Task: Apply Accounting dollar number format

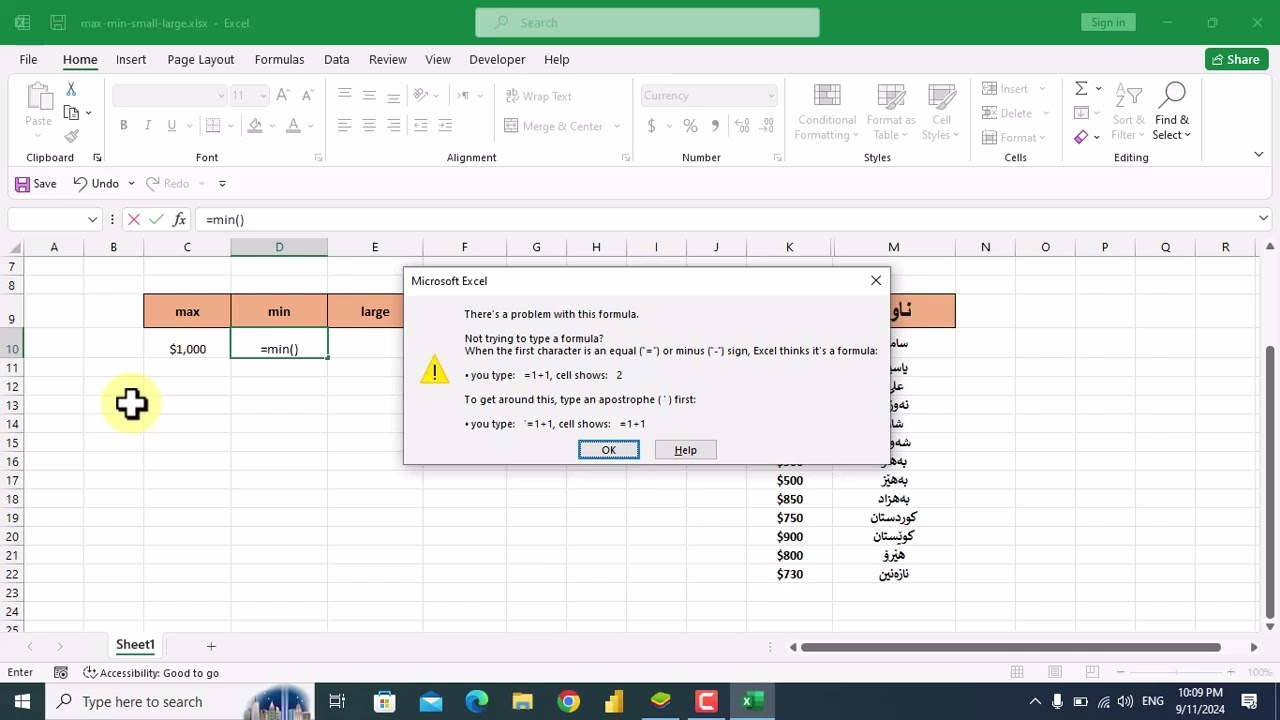Action: click(x=652, y=126)
